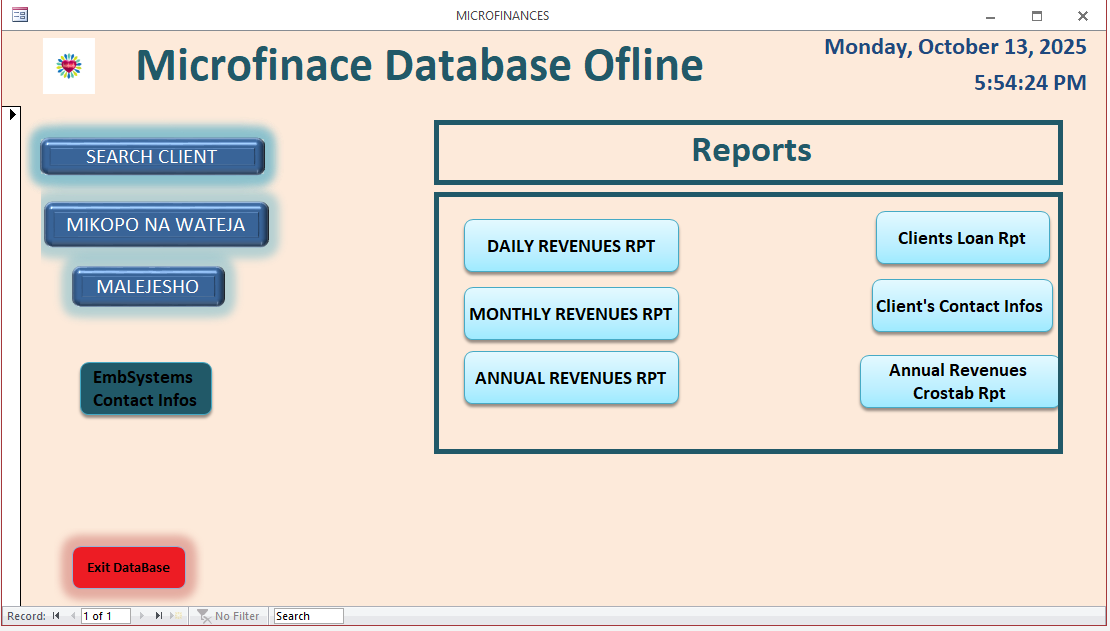The width and height of the screenshot is (1110, 631).
Task: Open EmbSystems Contact Infos
Action: point(146,389)
